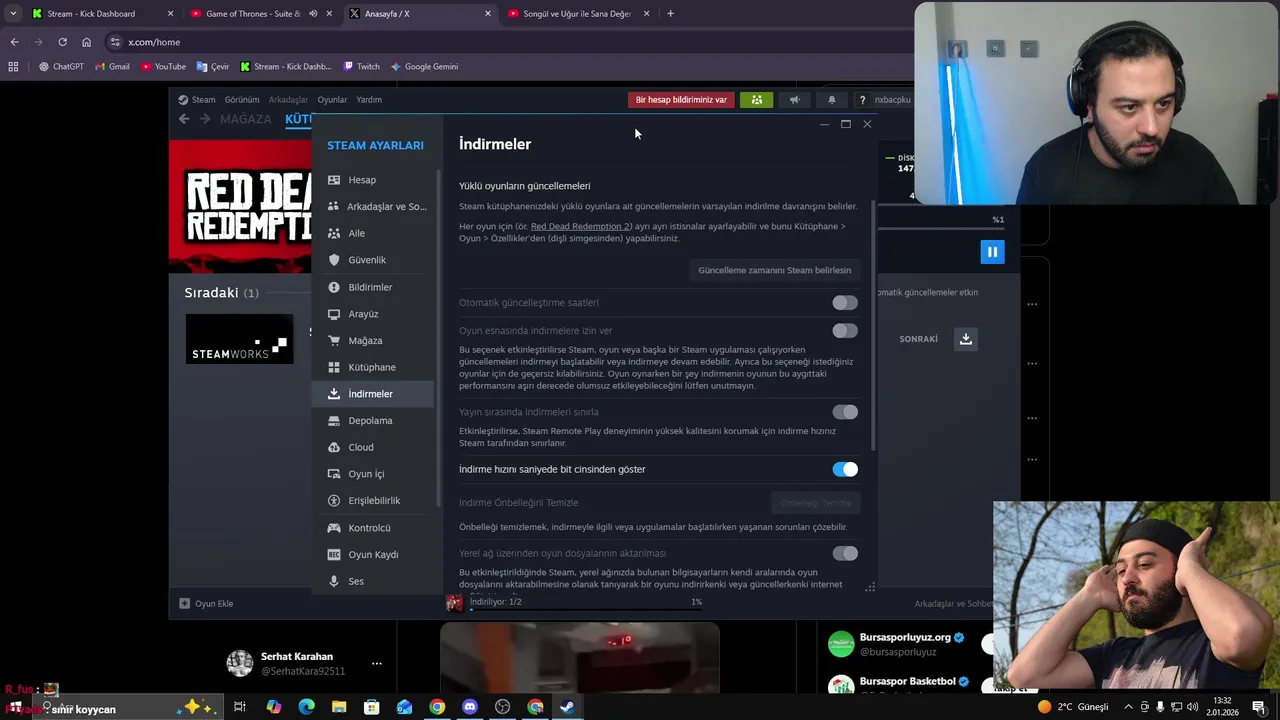Mute the Game of Thrones browser tab
This screenshot has height=720, width=1280.
313,14
